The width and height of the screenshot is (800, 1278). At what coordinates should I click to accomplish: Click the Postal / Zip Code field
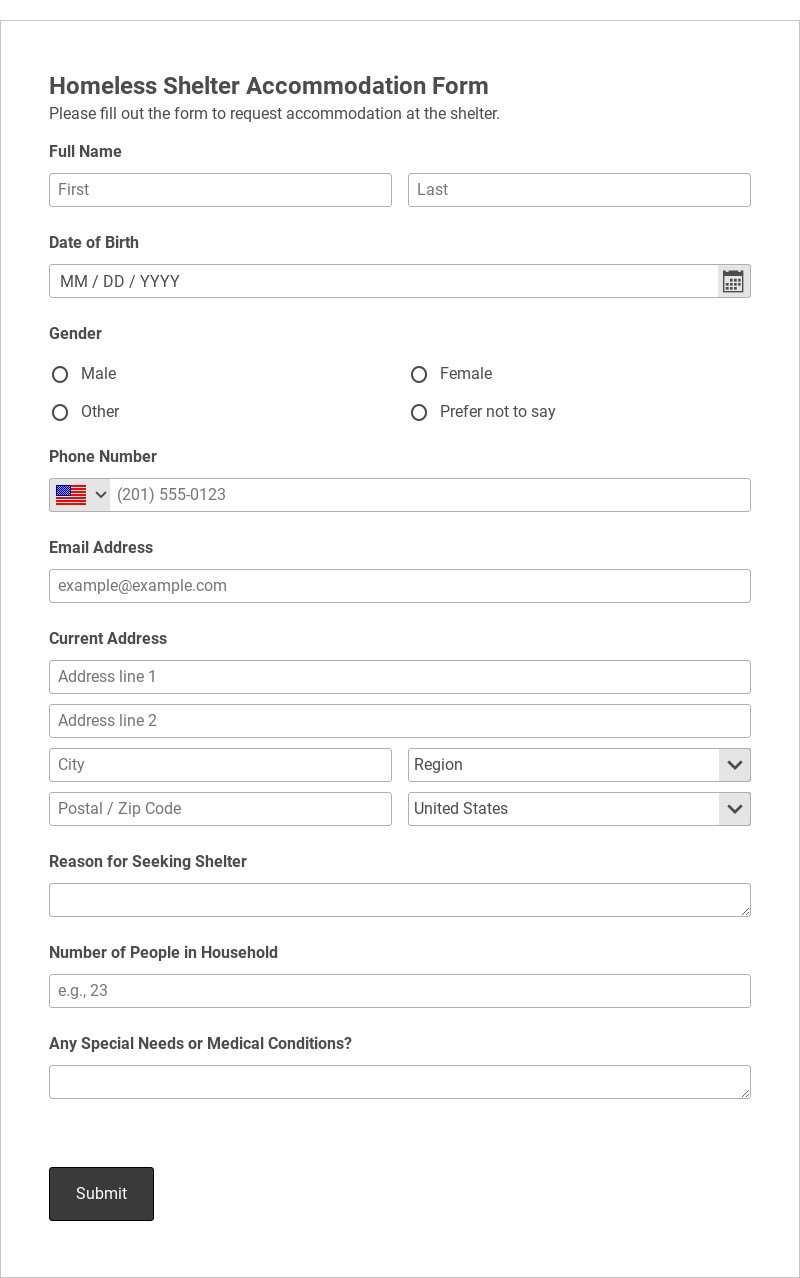[220, 809]
